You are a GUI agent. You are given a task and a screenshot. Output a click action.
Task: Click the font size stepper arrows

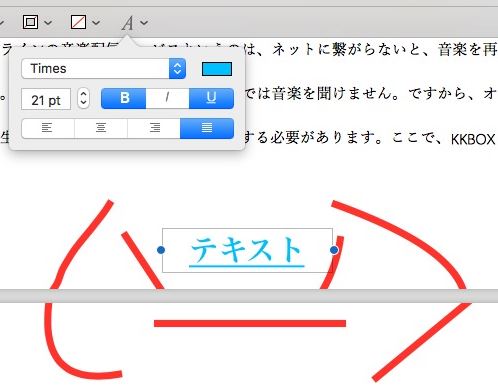coord(83,98)
